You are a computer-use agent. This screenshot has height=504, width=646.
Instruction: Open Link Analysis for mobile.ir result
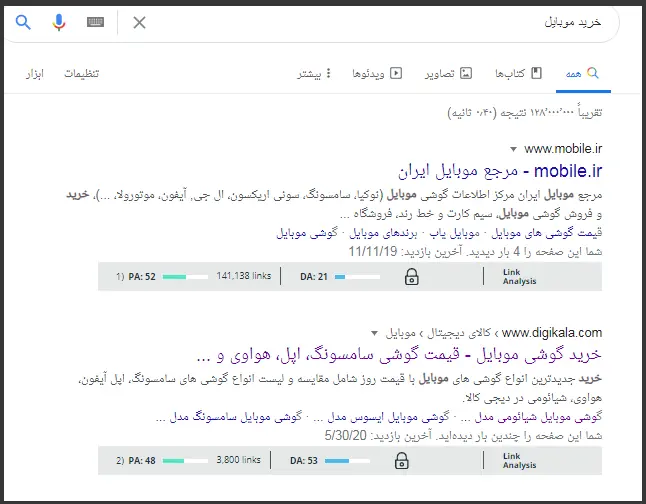click(519, 277)
